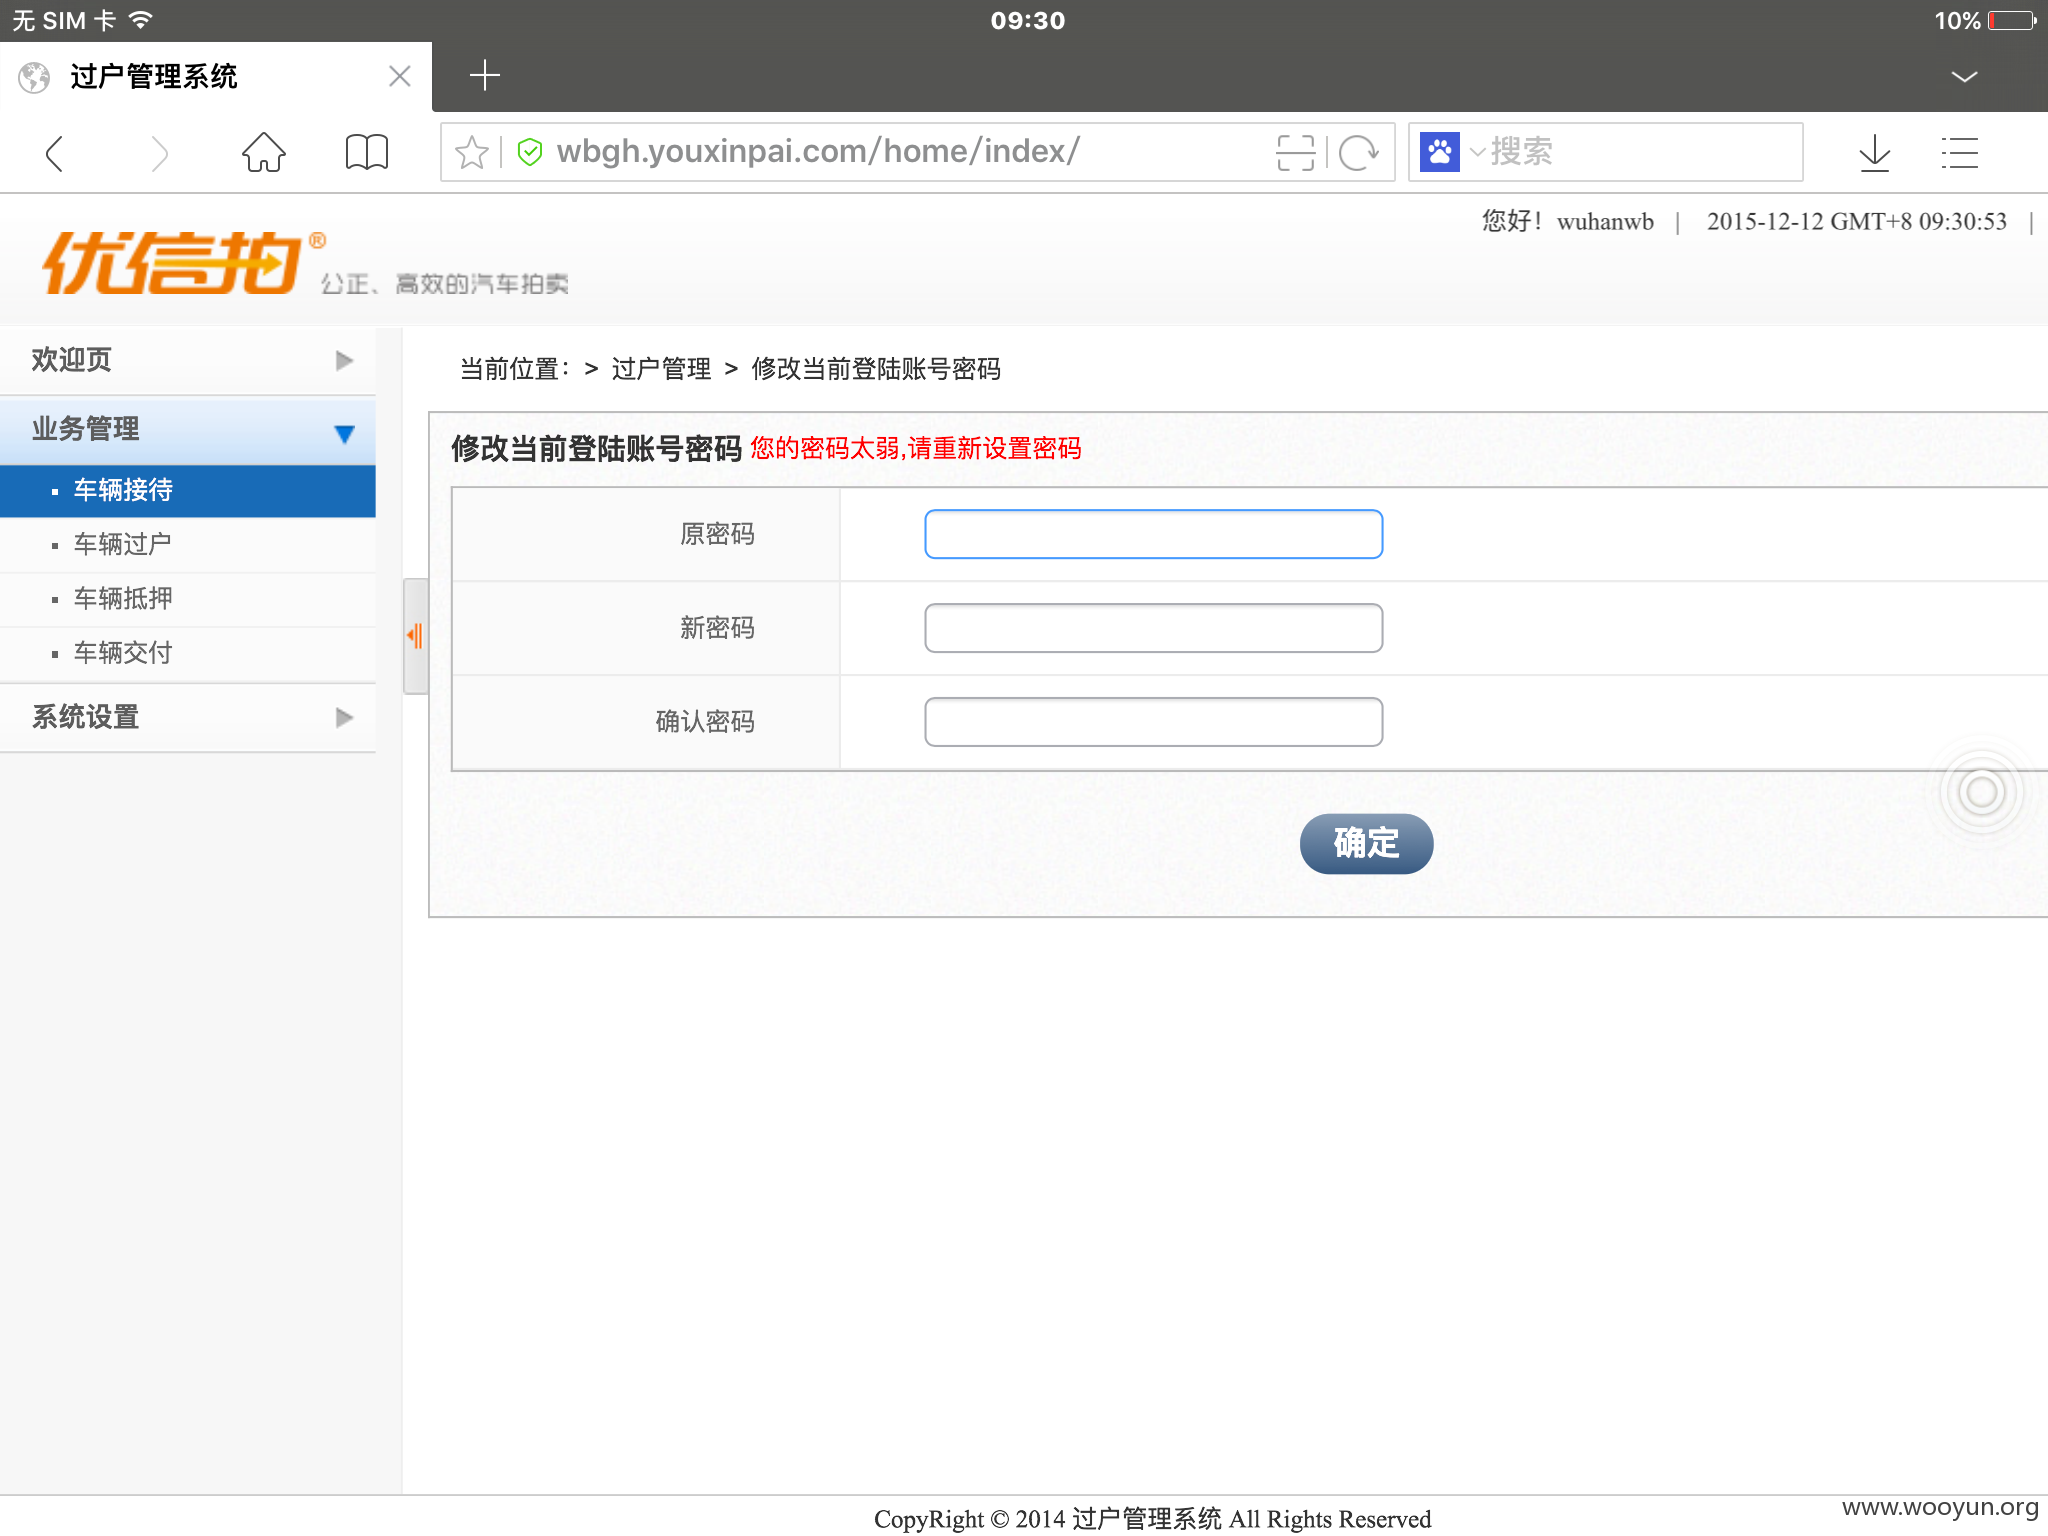
Task: Expand the tab bar chevron at top right
Action: (x=1964, y=77)
